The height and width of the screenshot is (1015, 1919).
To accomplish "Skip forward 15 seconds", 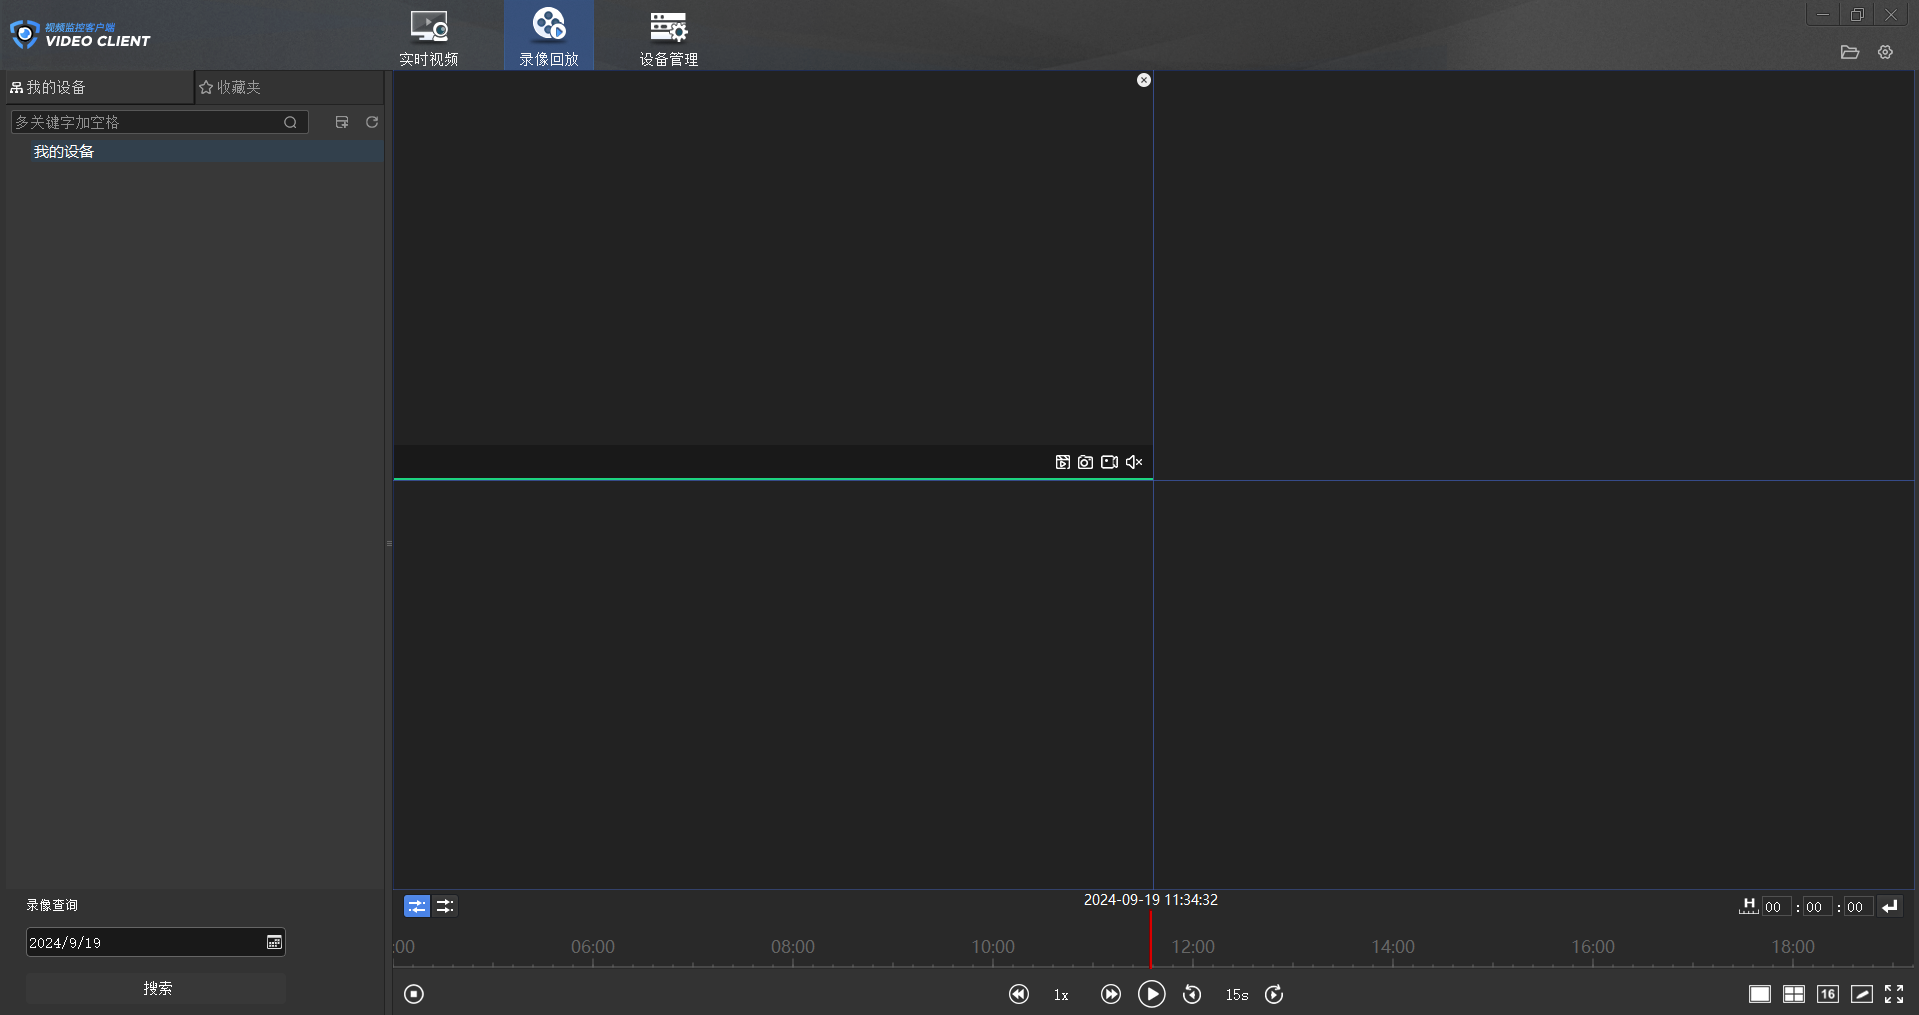I will [1274, 994].
